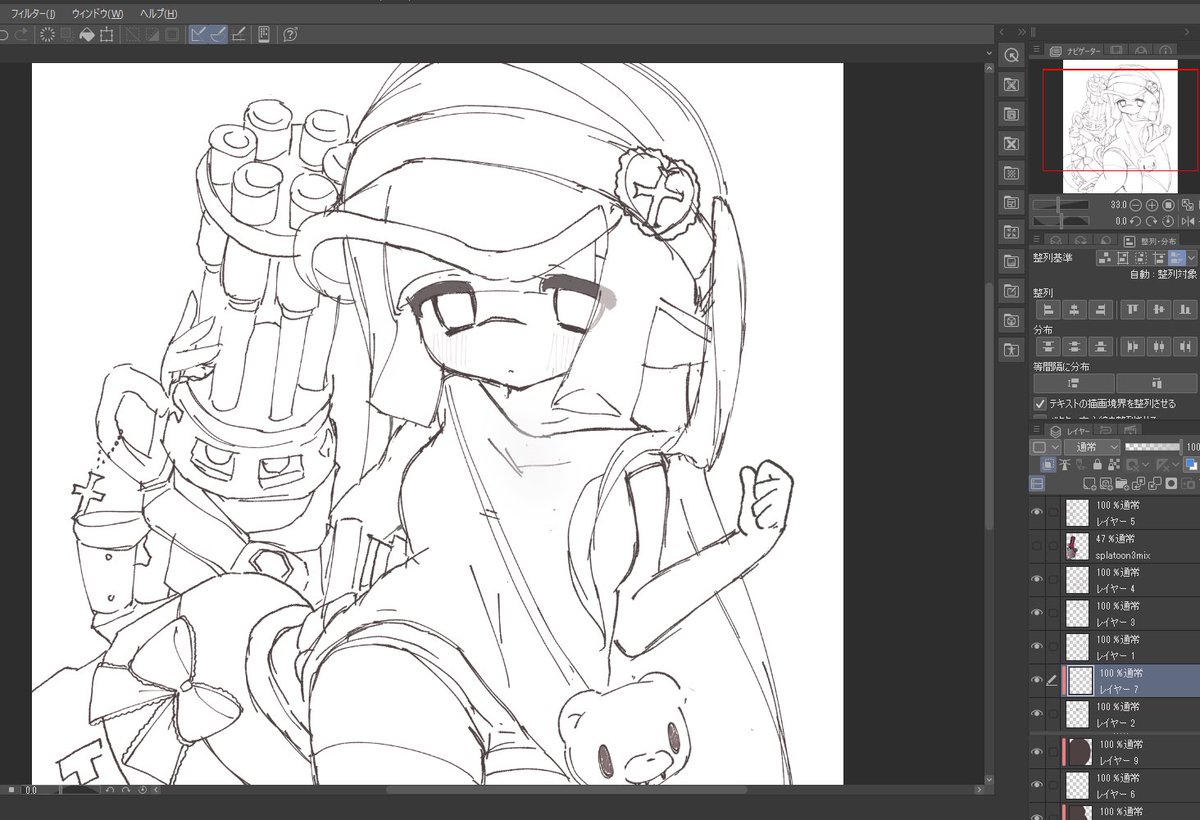Open the palette color dropdown in the Layer panel

click(1046, 447)
